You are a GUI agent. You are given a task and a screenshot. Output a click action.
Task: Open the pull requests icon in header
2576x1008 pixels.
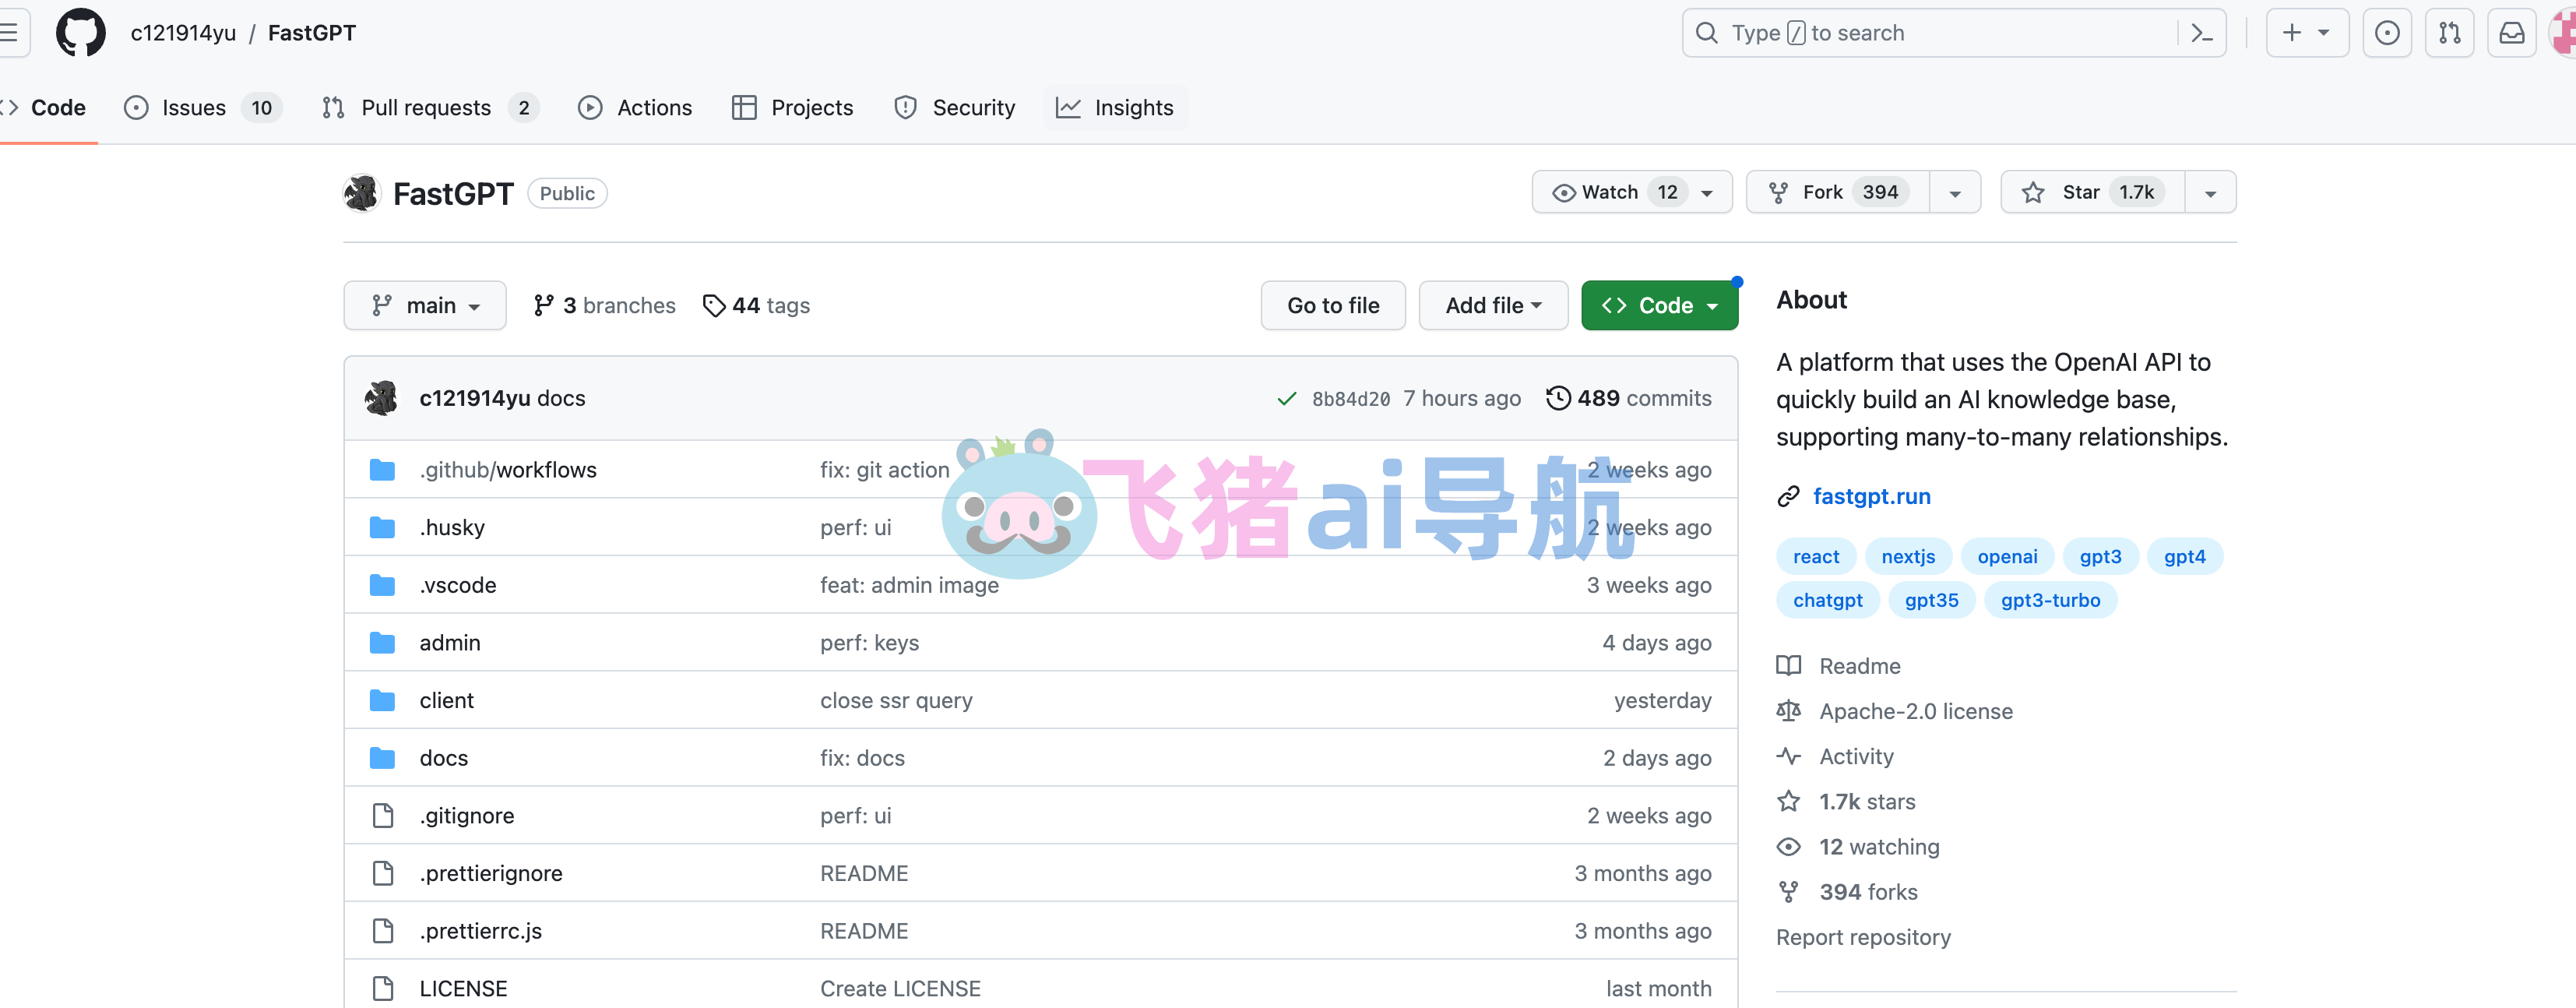click(x=2449, y=33)
